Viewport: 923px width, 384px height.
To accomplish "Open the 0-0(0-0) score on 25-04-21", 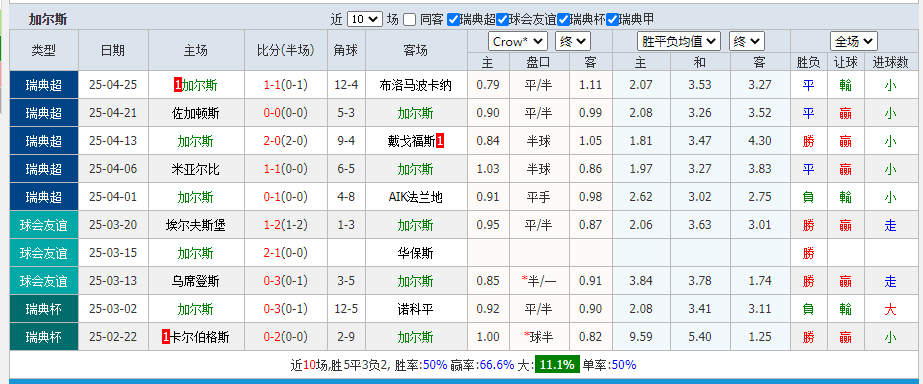I will (285, 113).
